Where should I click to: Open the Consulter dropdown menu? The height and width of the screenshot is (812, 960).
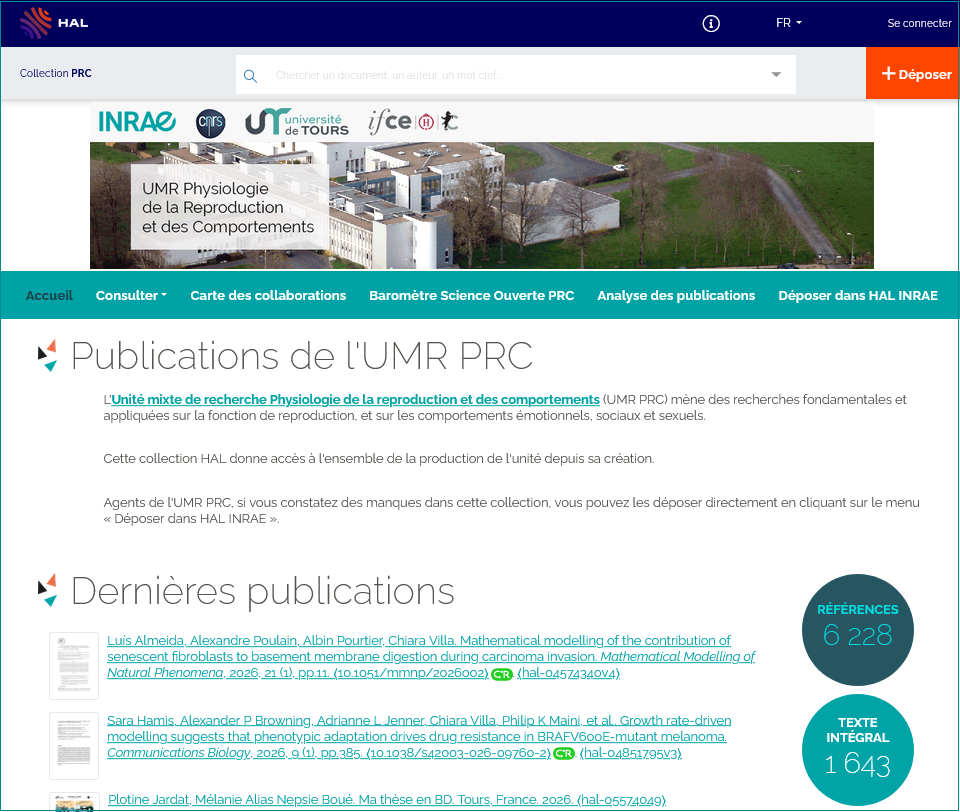(131, 295)
